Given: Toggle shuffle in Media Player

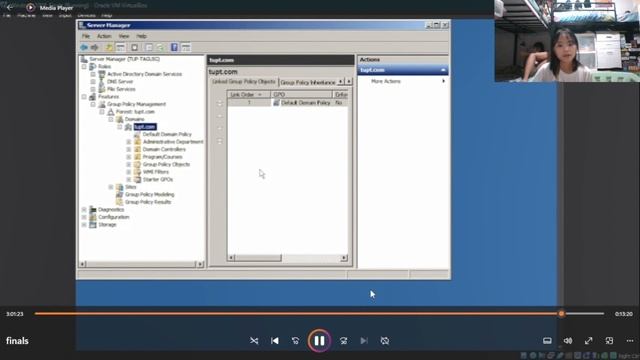Looking at the screenshot, I should point(254,340).
